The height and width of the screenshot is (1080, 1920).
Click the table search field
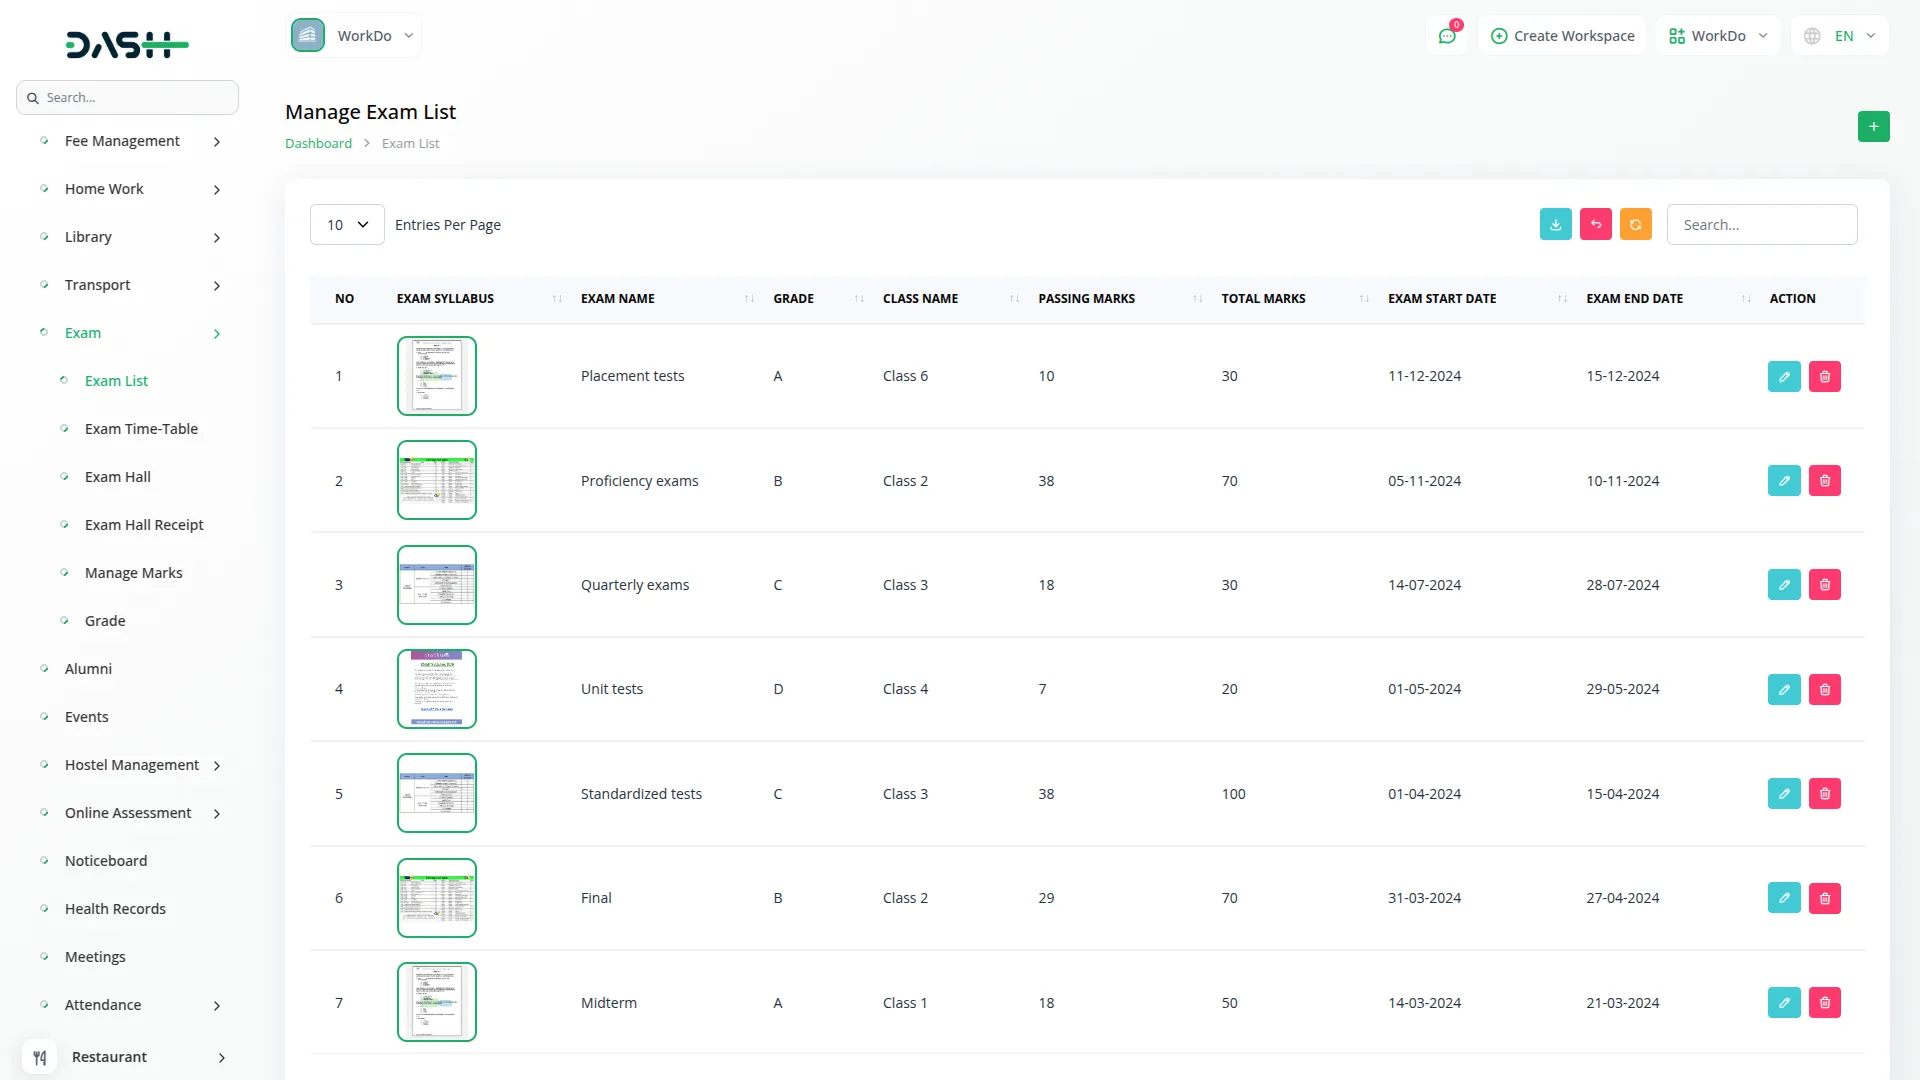[x=1762, y=225]
